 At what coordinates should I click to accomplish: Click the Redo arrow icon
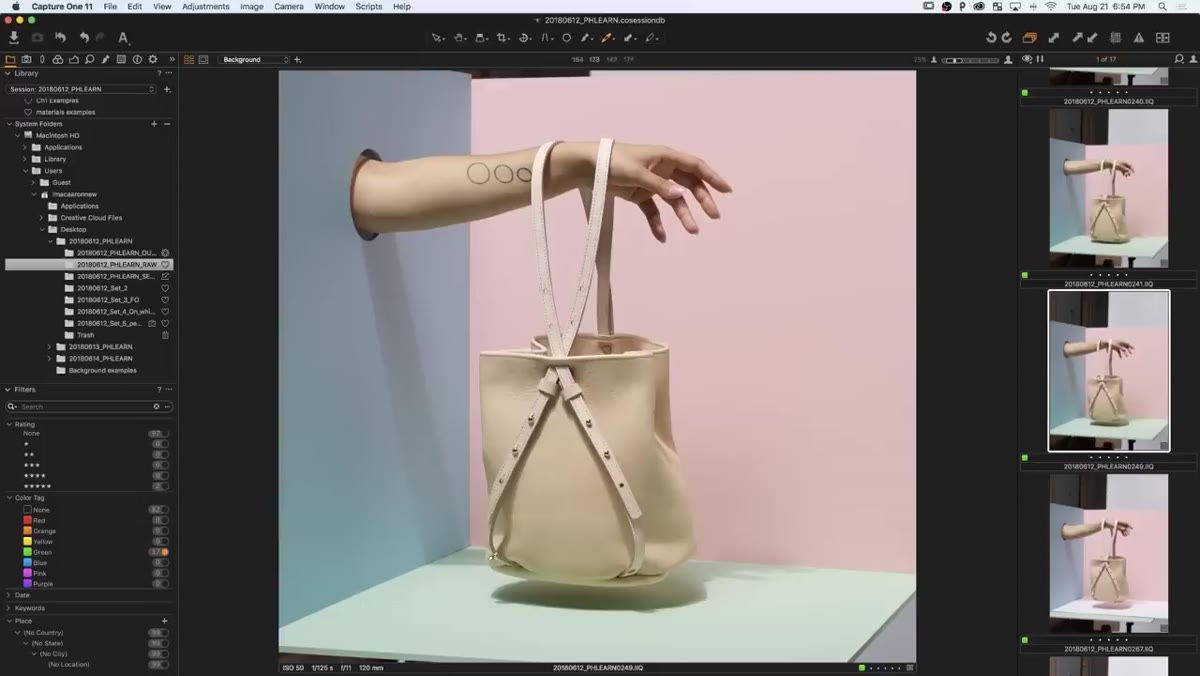click(x=100, y=38)
